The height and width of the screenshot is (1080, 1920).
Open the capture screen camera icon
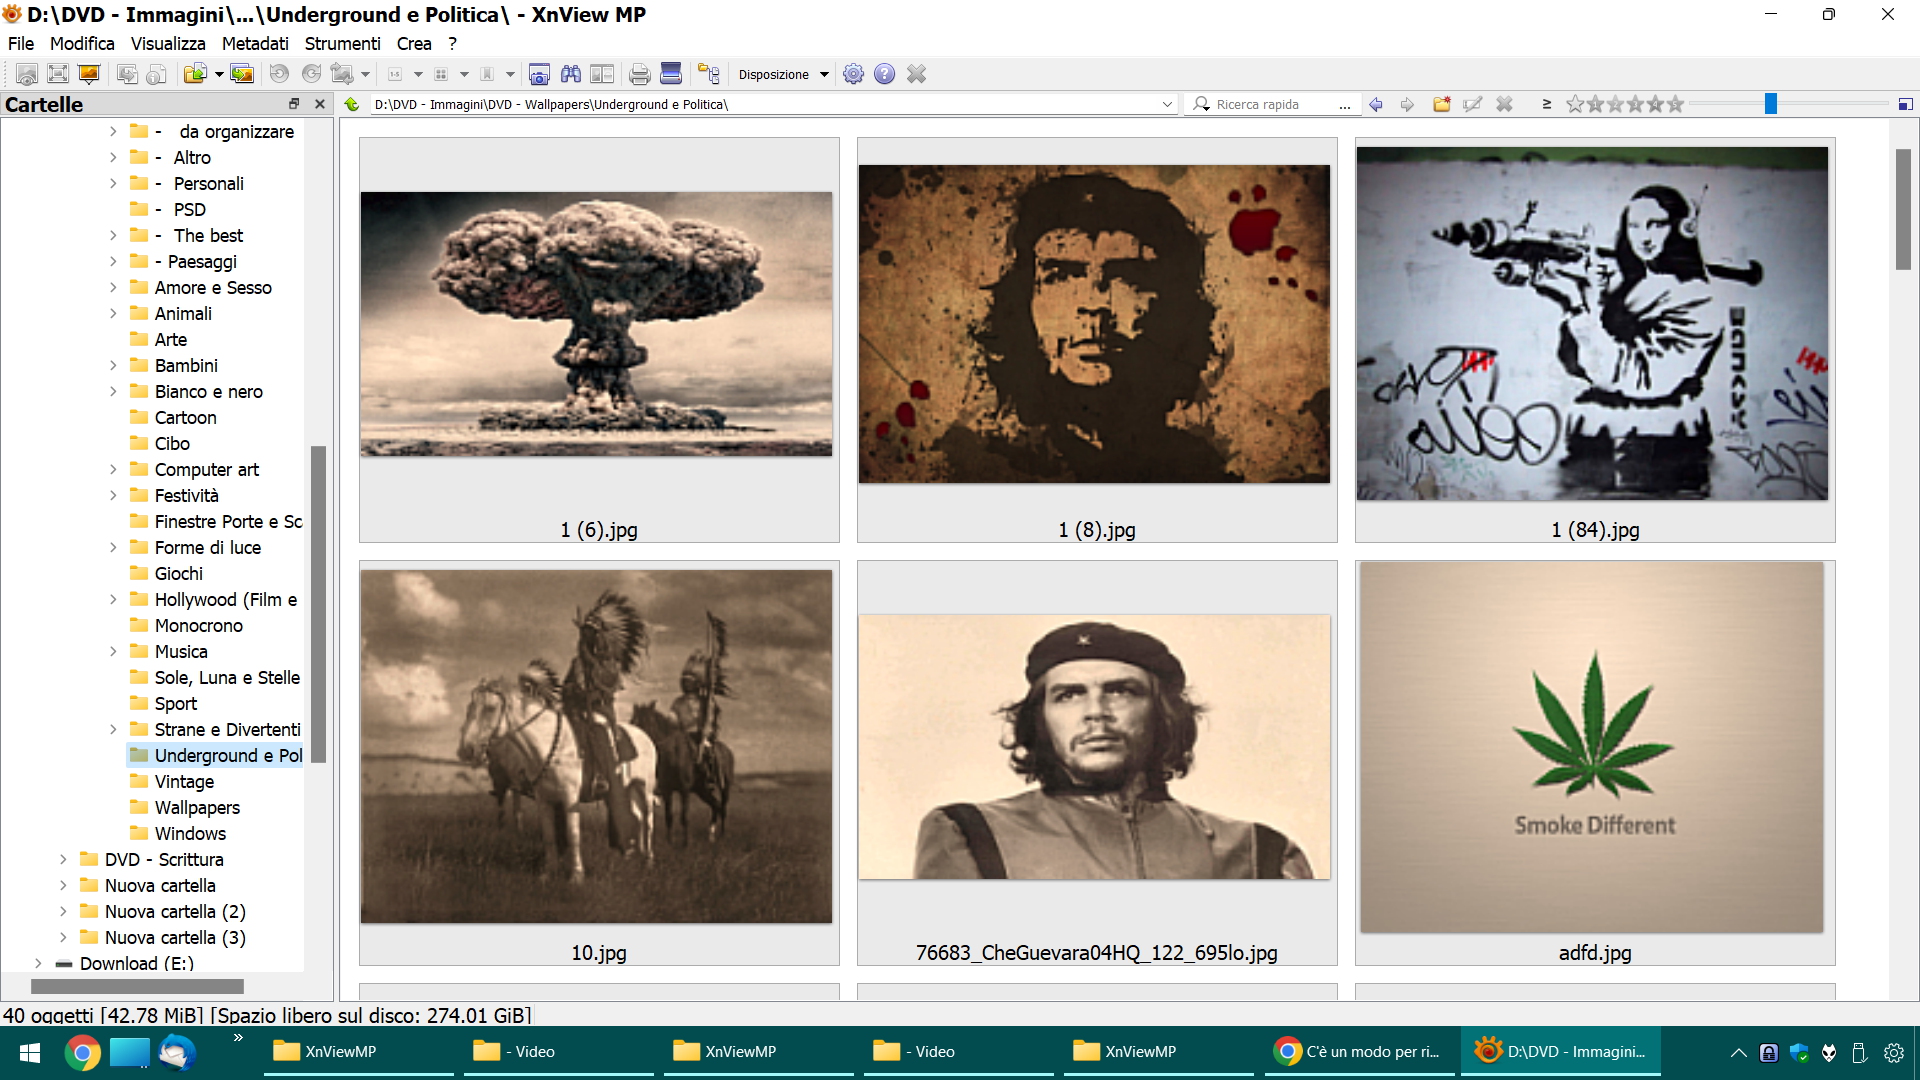(x=539, y=74)
